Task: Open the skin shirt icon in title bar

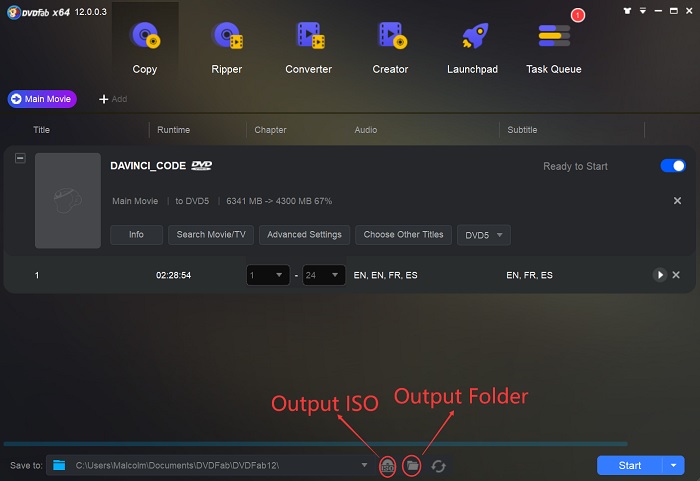Action: (x=627, y=11)
